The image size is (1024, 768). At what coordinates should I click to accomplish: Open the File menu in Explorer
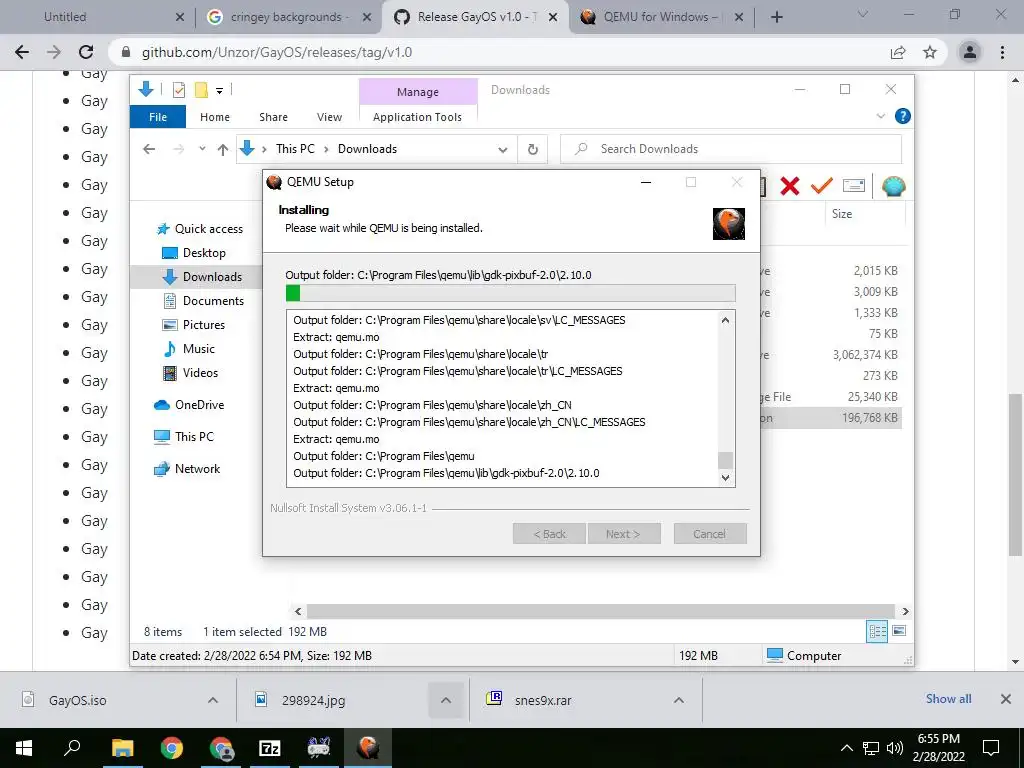coord(158,117)
